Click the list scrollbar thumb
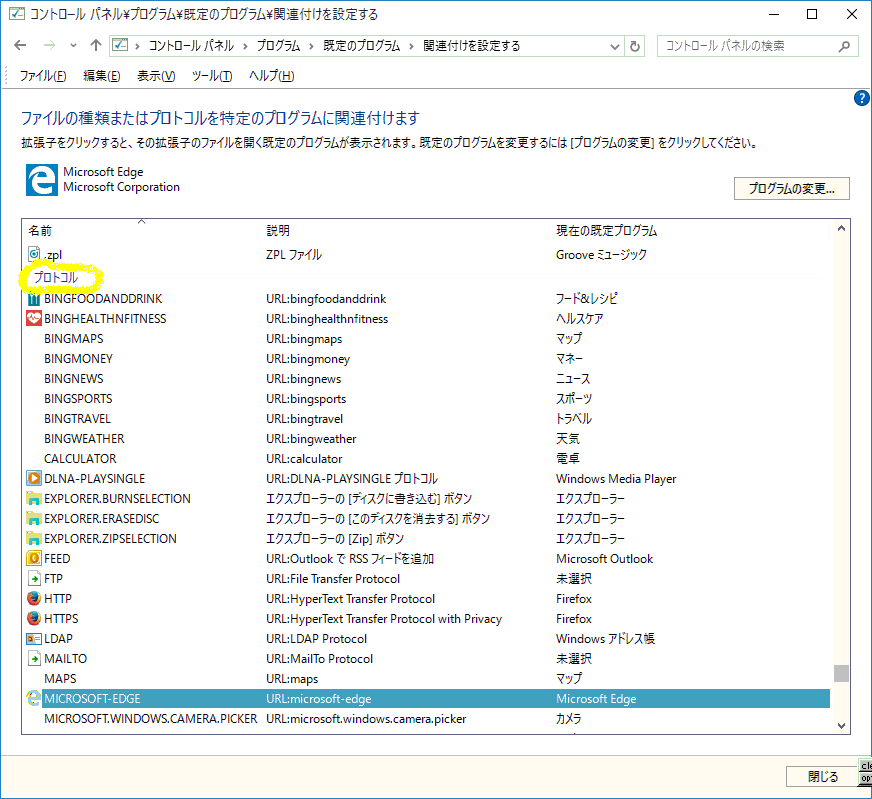The height and width of the screenshot is (799, 872). click(841, 673)
